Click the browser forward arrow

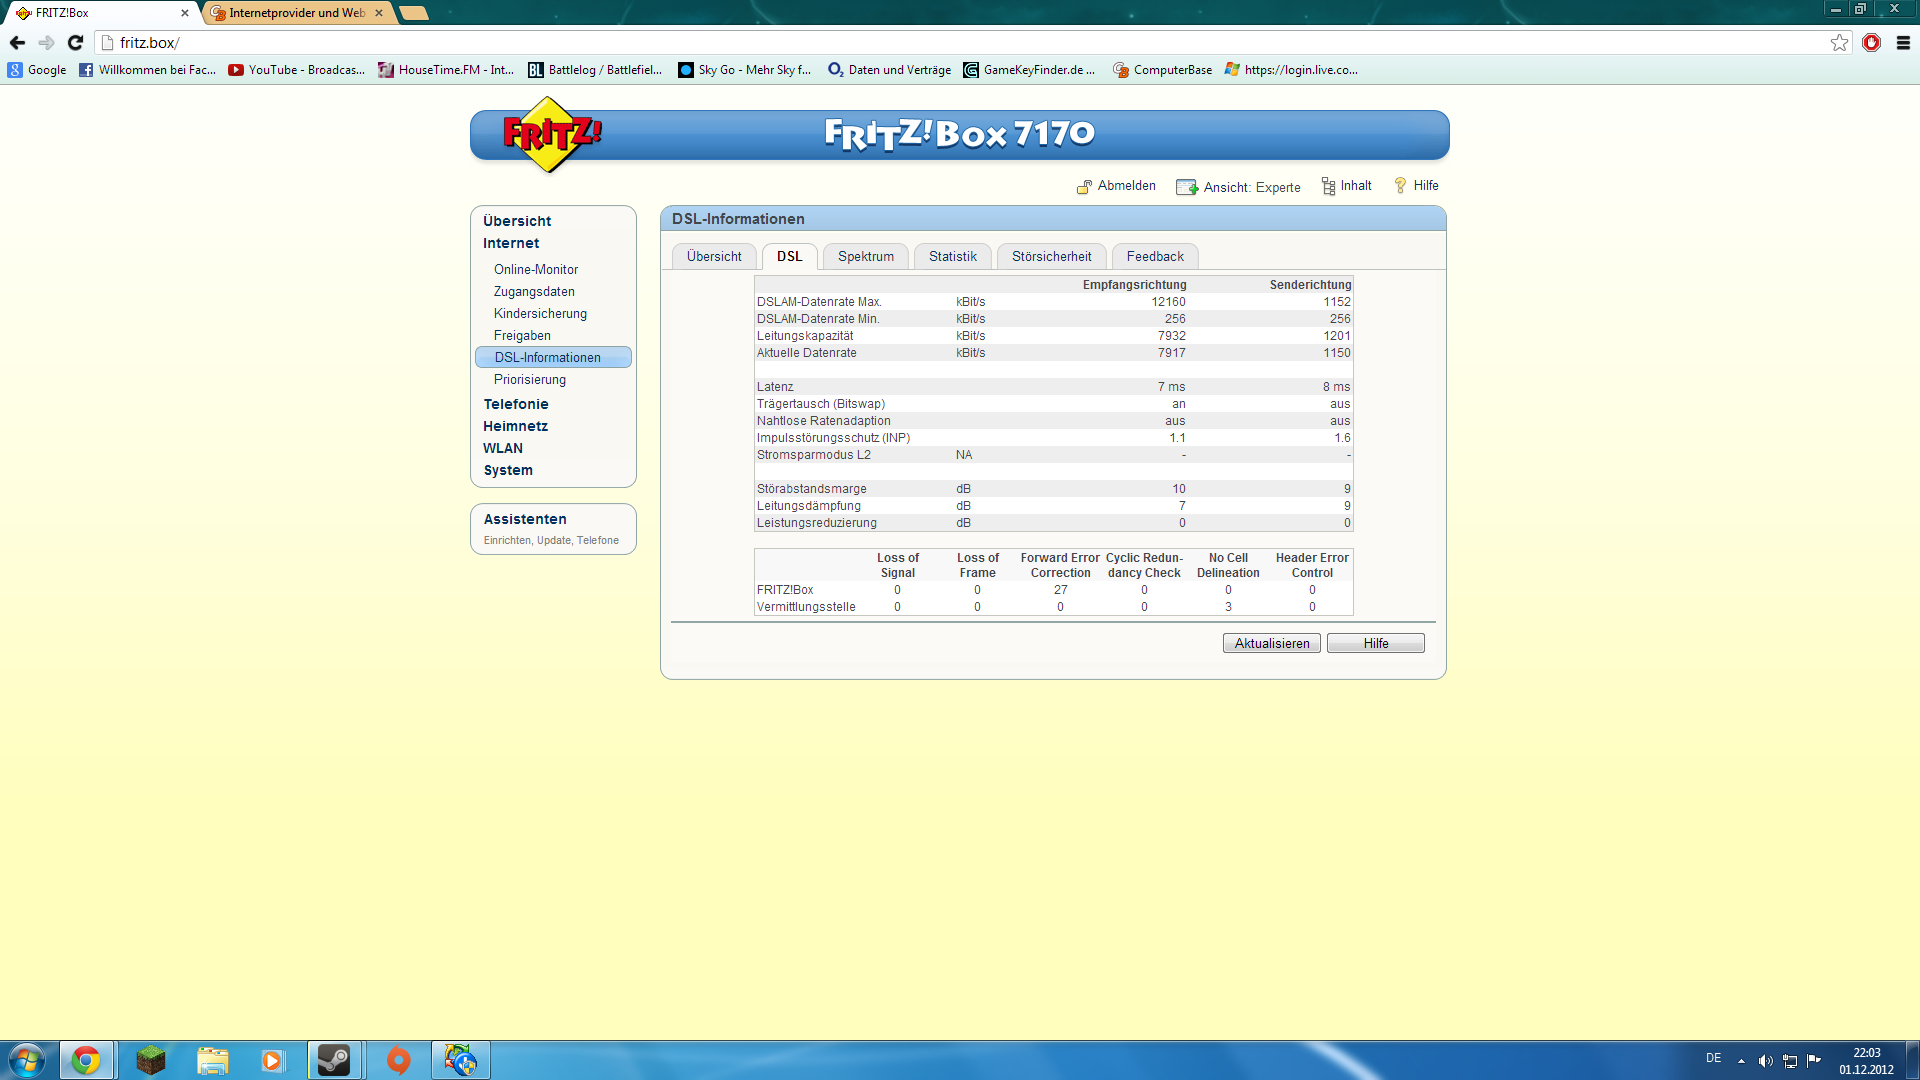click(46, 43)
